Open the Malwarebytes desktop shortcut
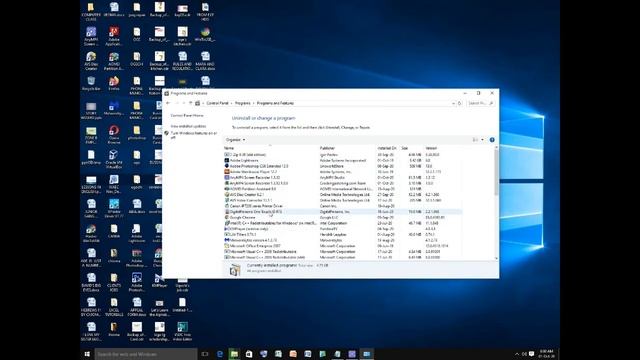This screenshot has width=640, height=360. click(114, 109)
